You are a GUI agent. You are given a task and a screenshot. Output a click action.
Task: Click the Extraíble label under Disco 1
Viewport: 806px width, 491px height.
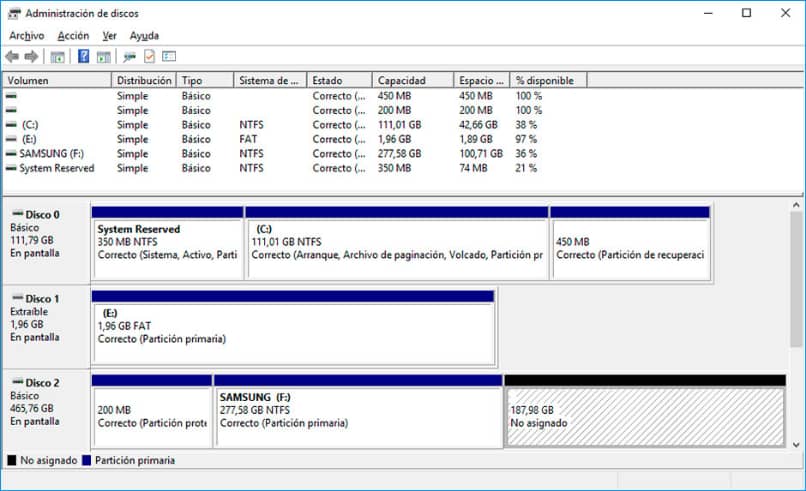click(x=29, y=312)
